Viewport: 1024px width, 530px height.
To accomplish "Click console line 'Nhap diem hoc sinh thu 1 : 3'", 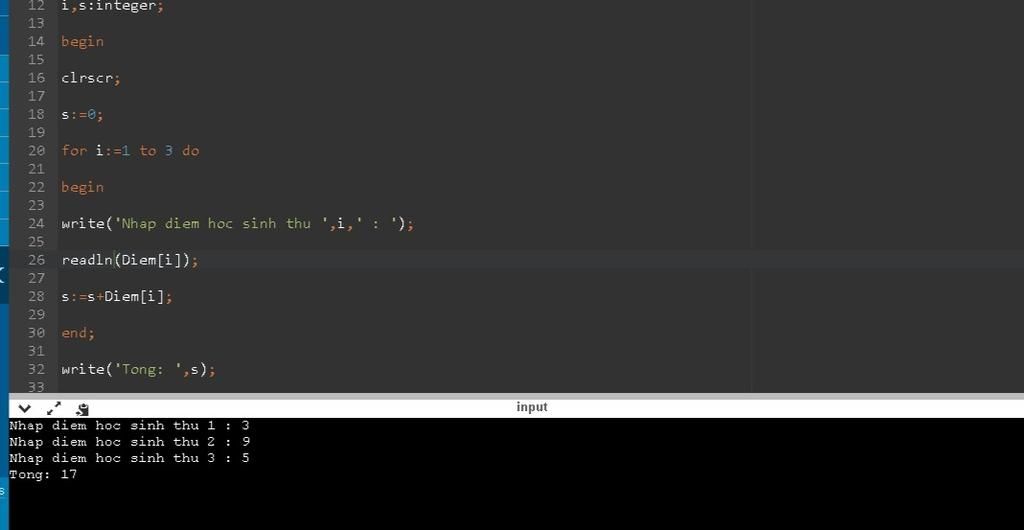I will point(129,426).
